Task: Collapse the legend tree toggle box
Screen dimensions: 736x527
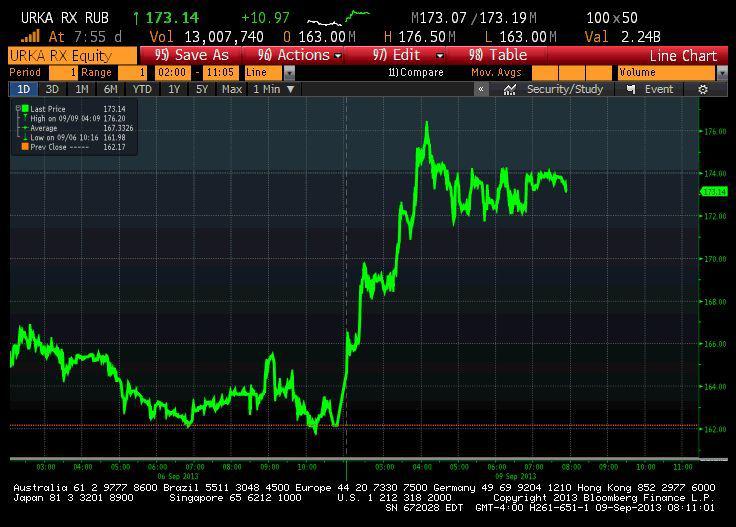Action: [17, 108]
